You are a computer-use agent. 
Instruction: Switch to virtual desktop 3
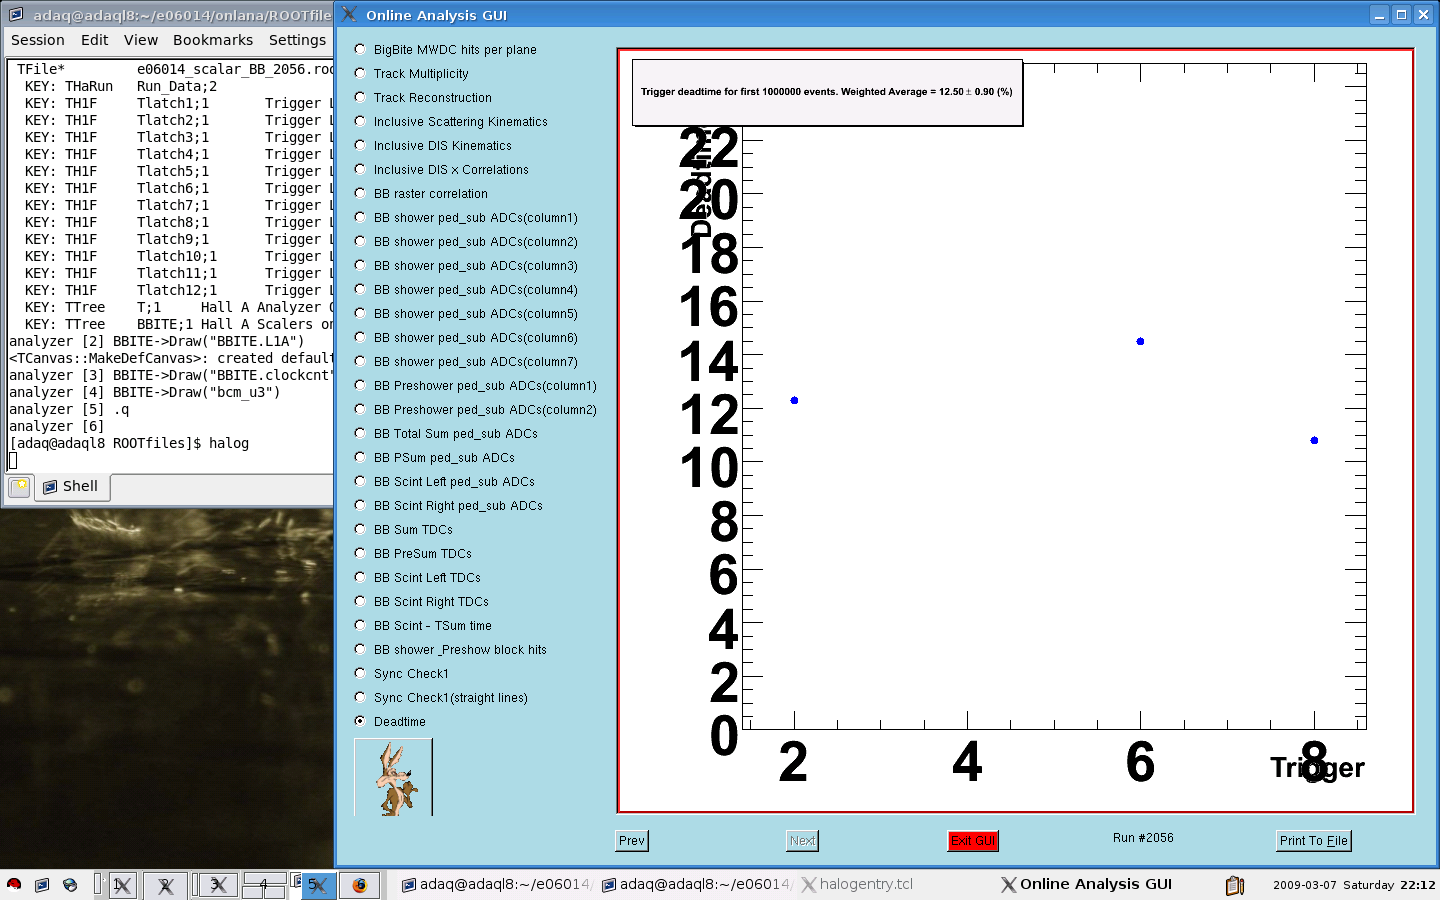217,885
